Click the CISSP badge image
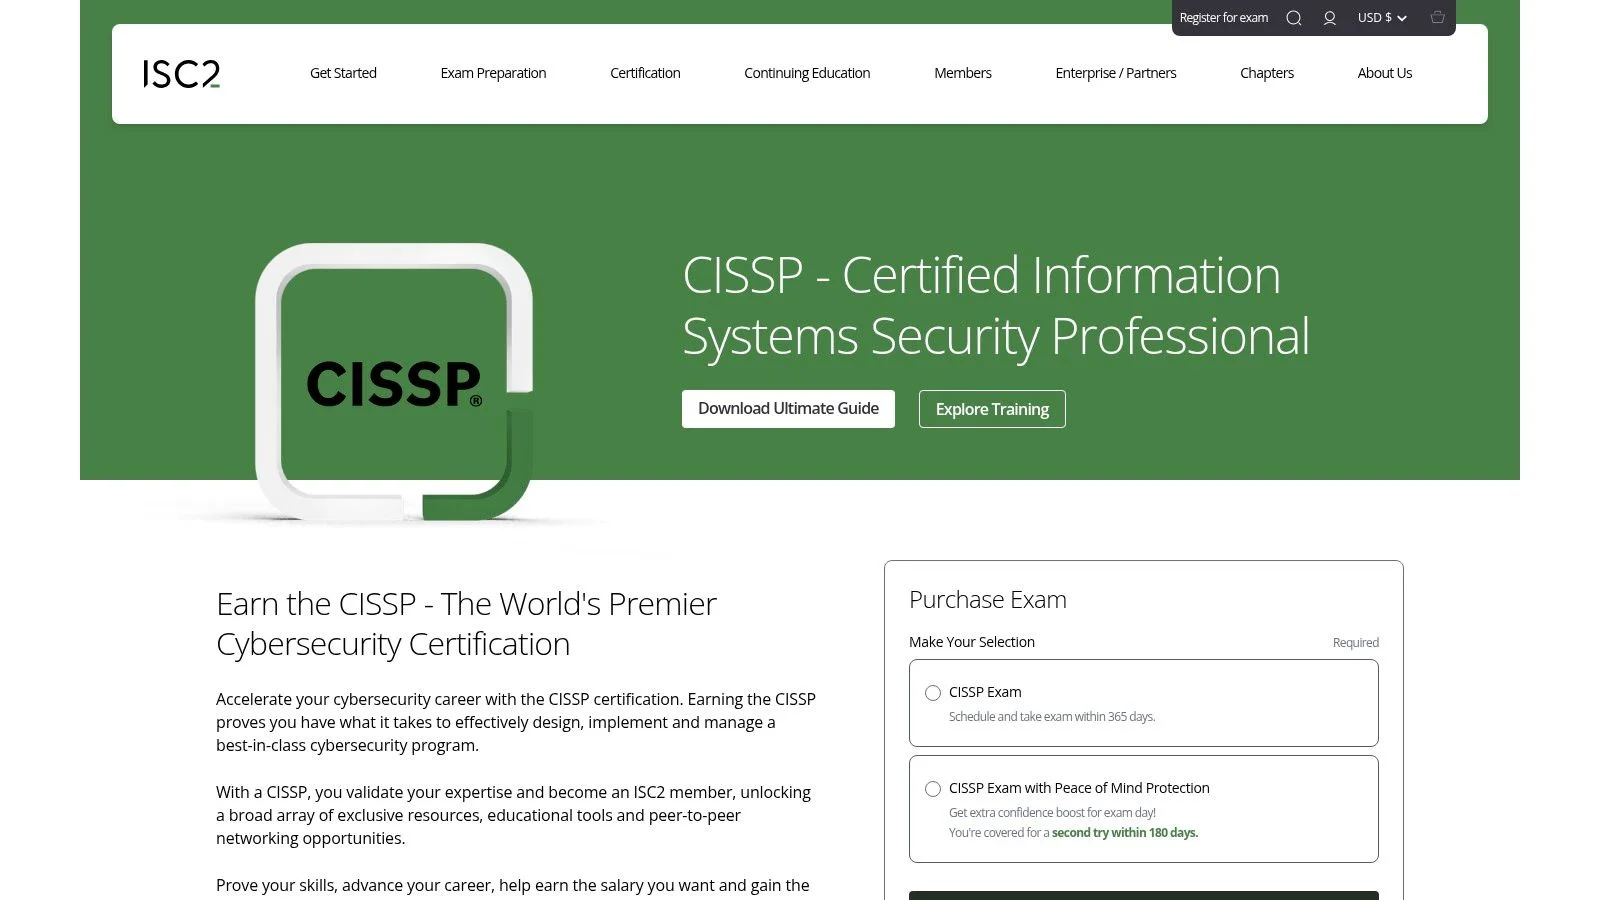This screenshot has width=1600, height=900. (394, 382)
